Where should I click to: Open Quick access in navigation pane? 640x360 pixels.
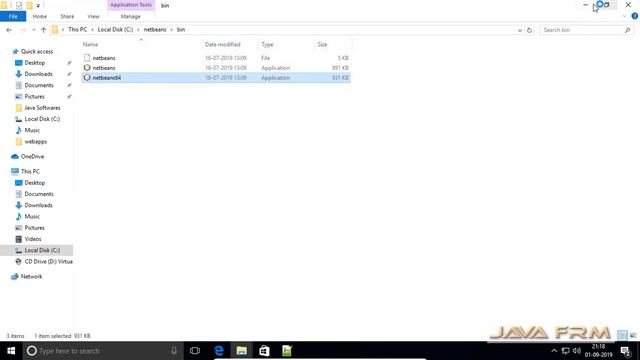click(37, 51)
